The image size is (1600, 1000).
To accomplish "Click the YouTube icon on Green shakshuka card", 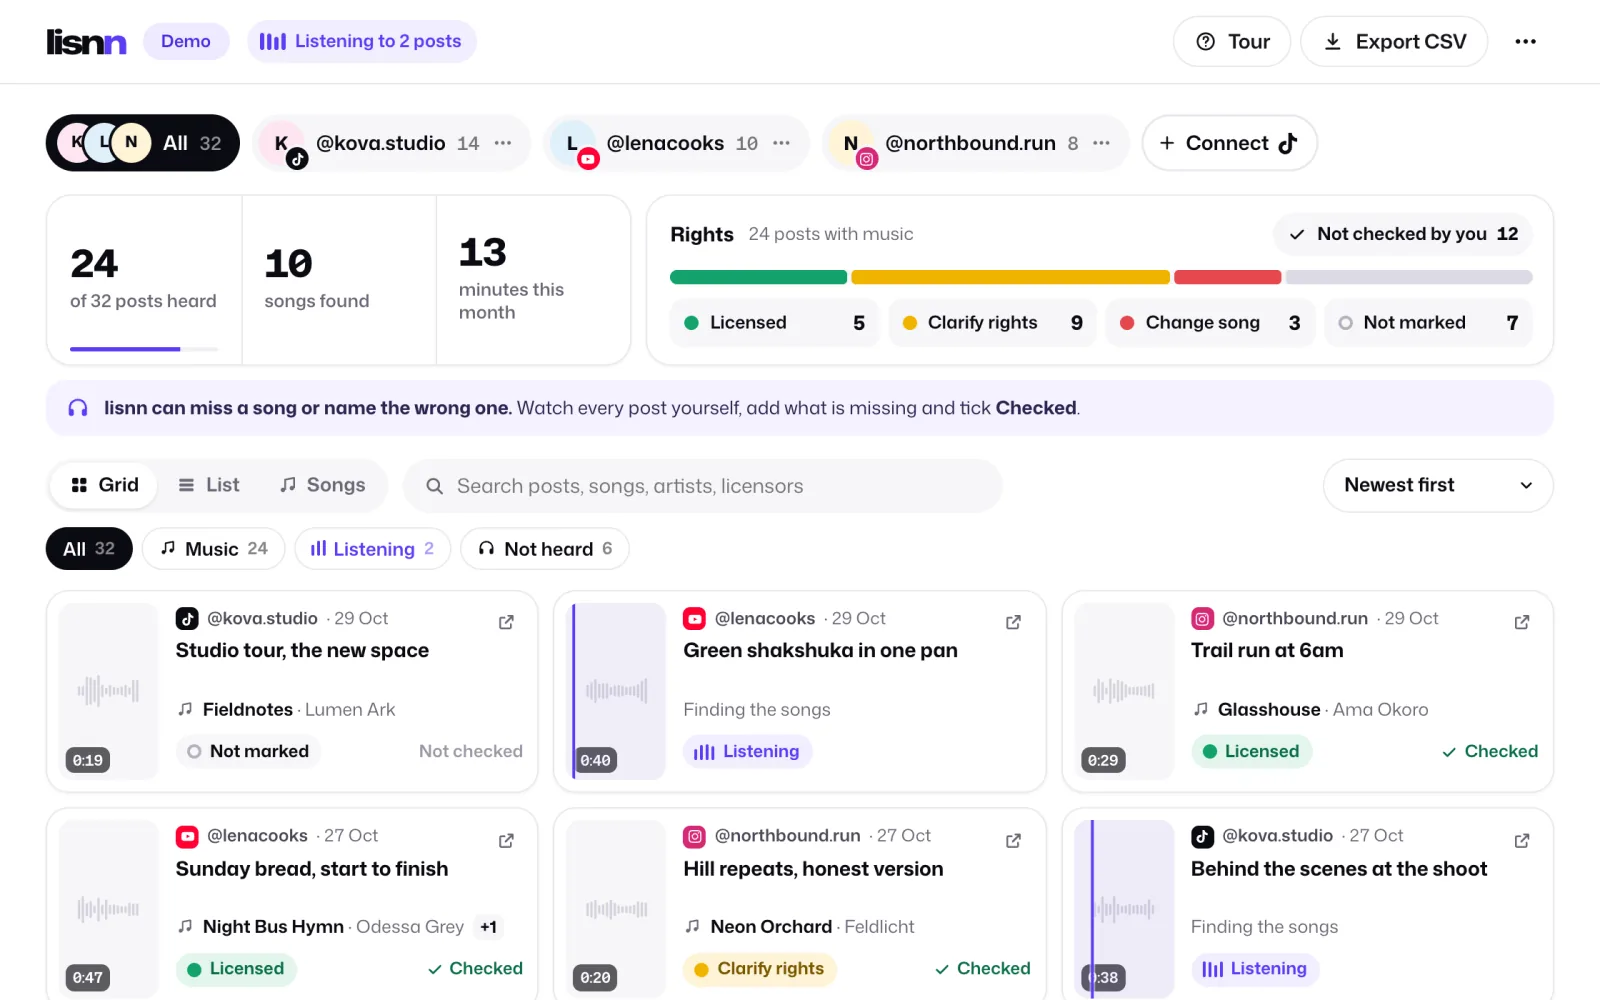I will pos(694,618).
